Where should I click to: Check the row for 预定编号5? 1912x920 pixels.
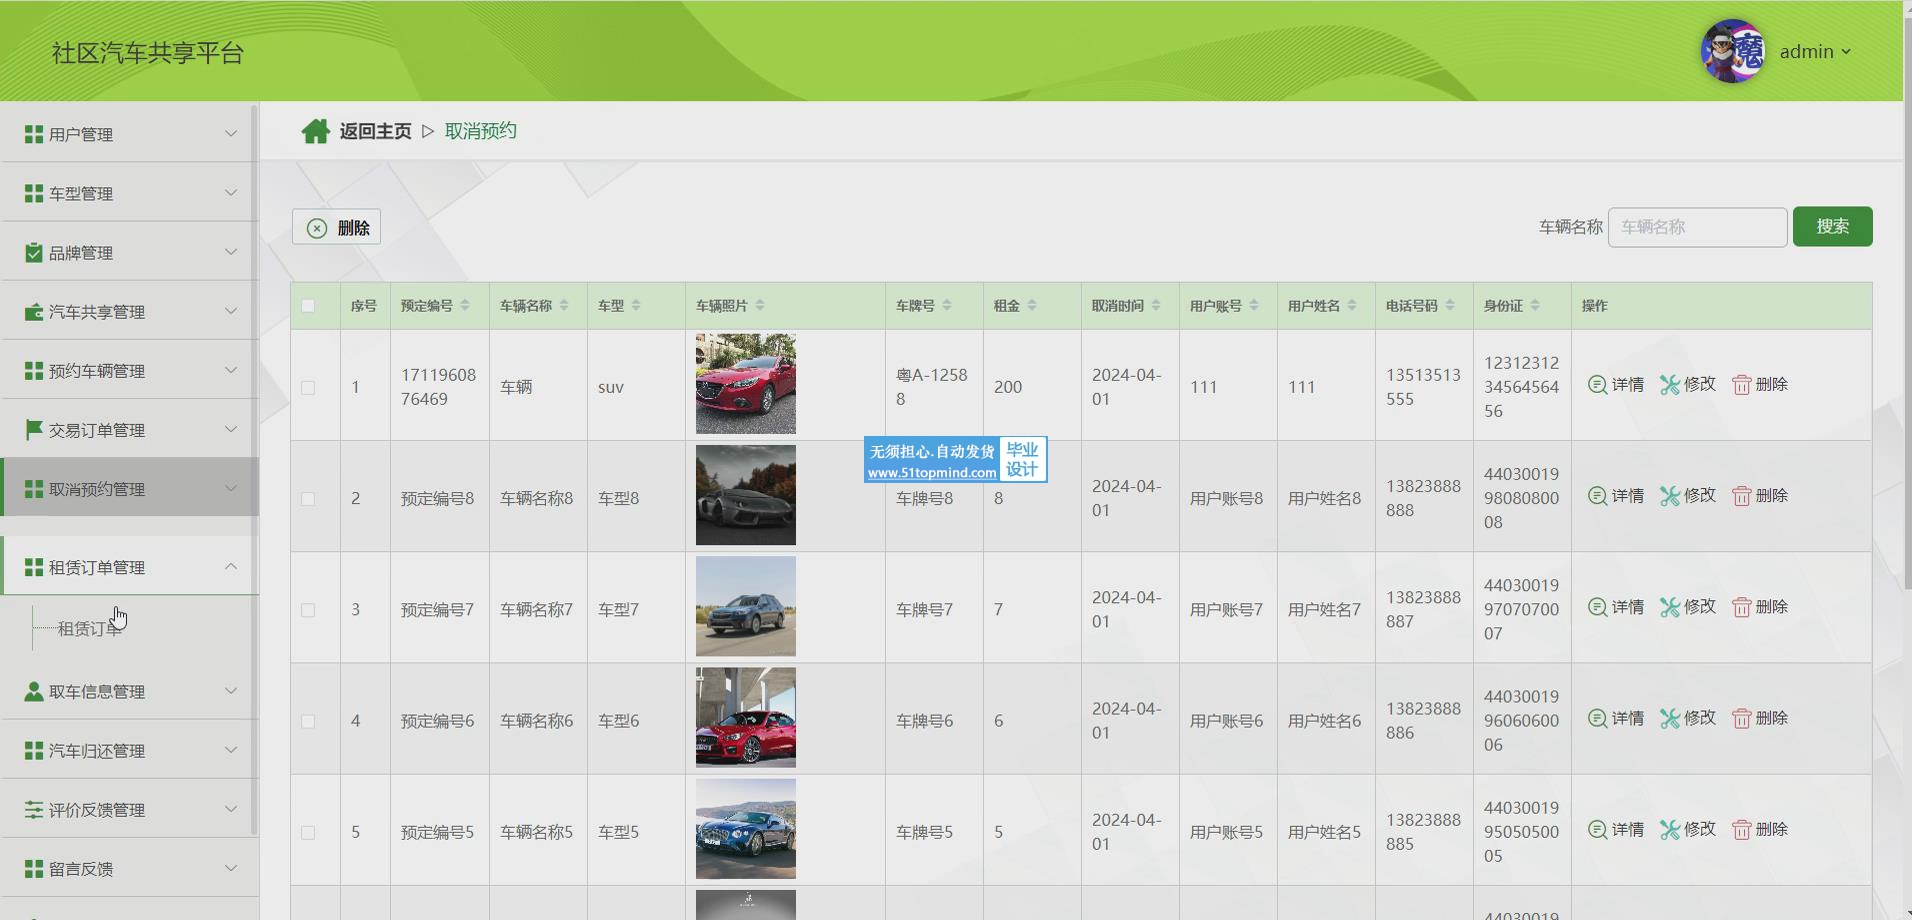[x=308, y=832]
